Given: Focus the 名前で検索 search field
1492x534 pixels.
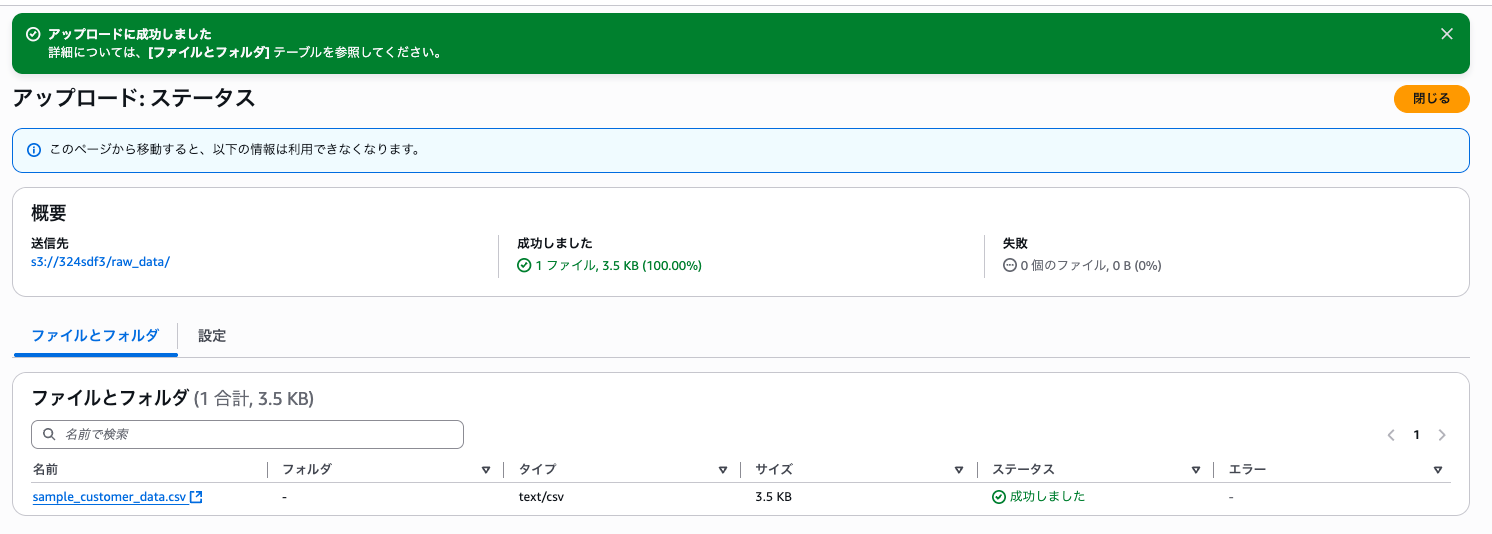Looking at the screenshot, I should pos(248,434).
